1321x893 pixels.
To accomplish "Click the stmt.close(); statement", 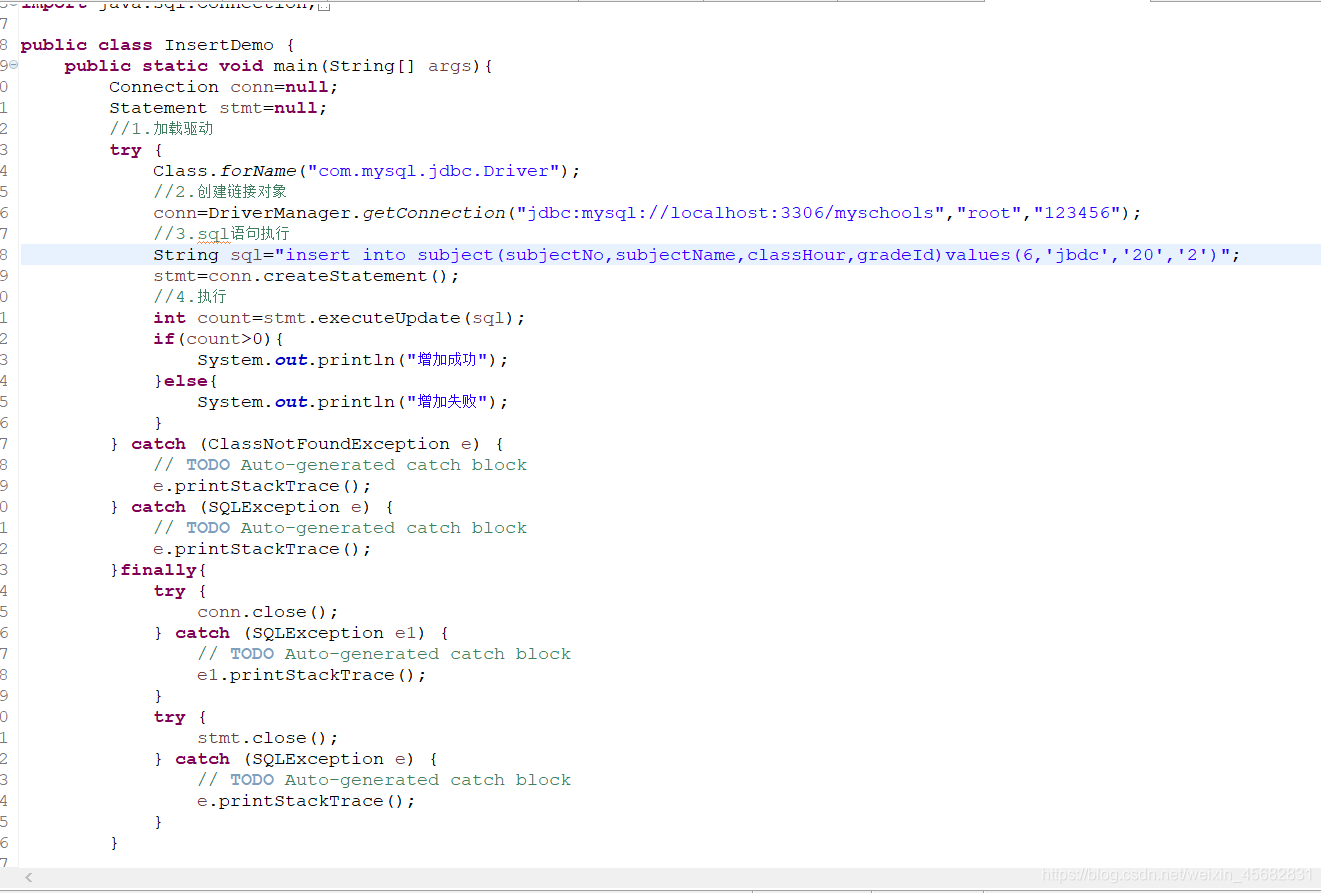I will click(x=268, y=738).
